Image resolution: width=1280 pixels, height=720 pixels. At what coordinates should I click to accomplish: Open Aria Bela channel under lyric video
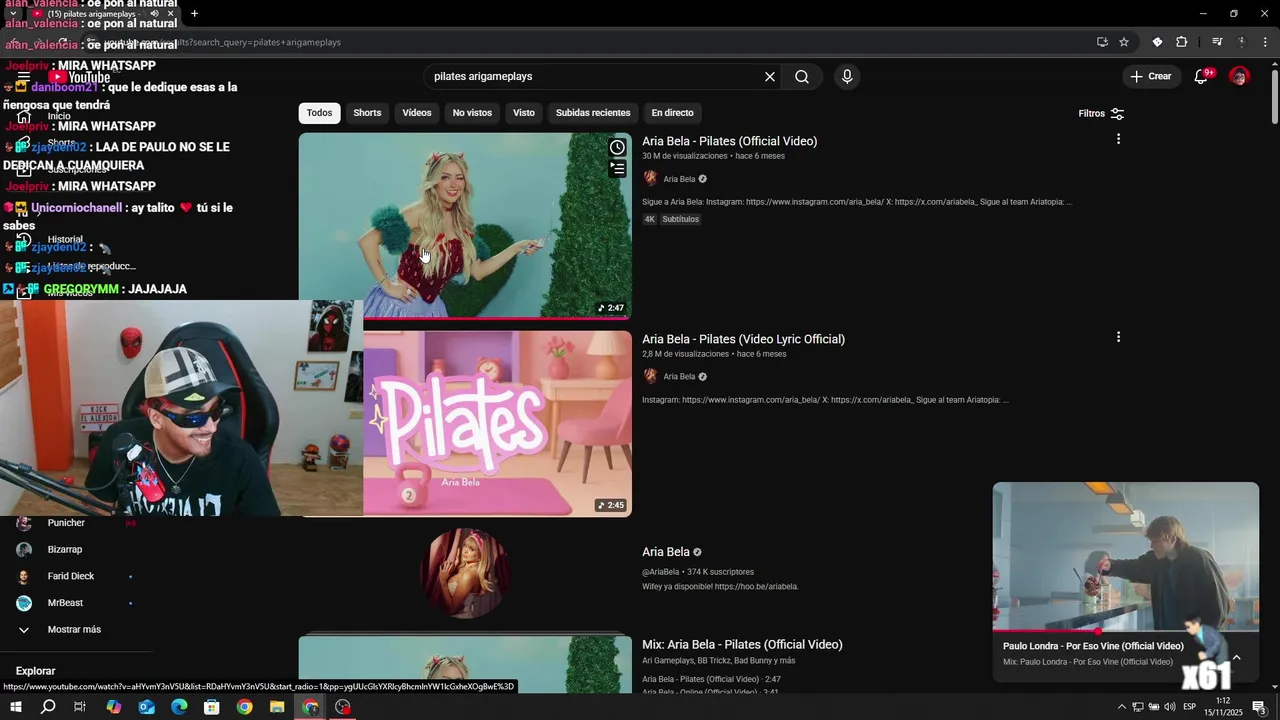pos(679,377)
